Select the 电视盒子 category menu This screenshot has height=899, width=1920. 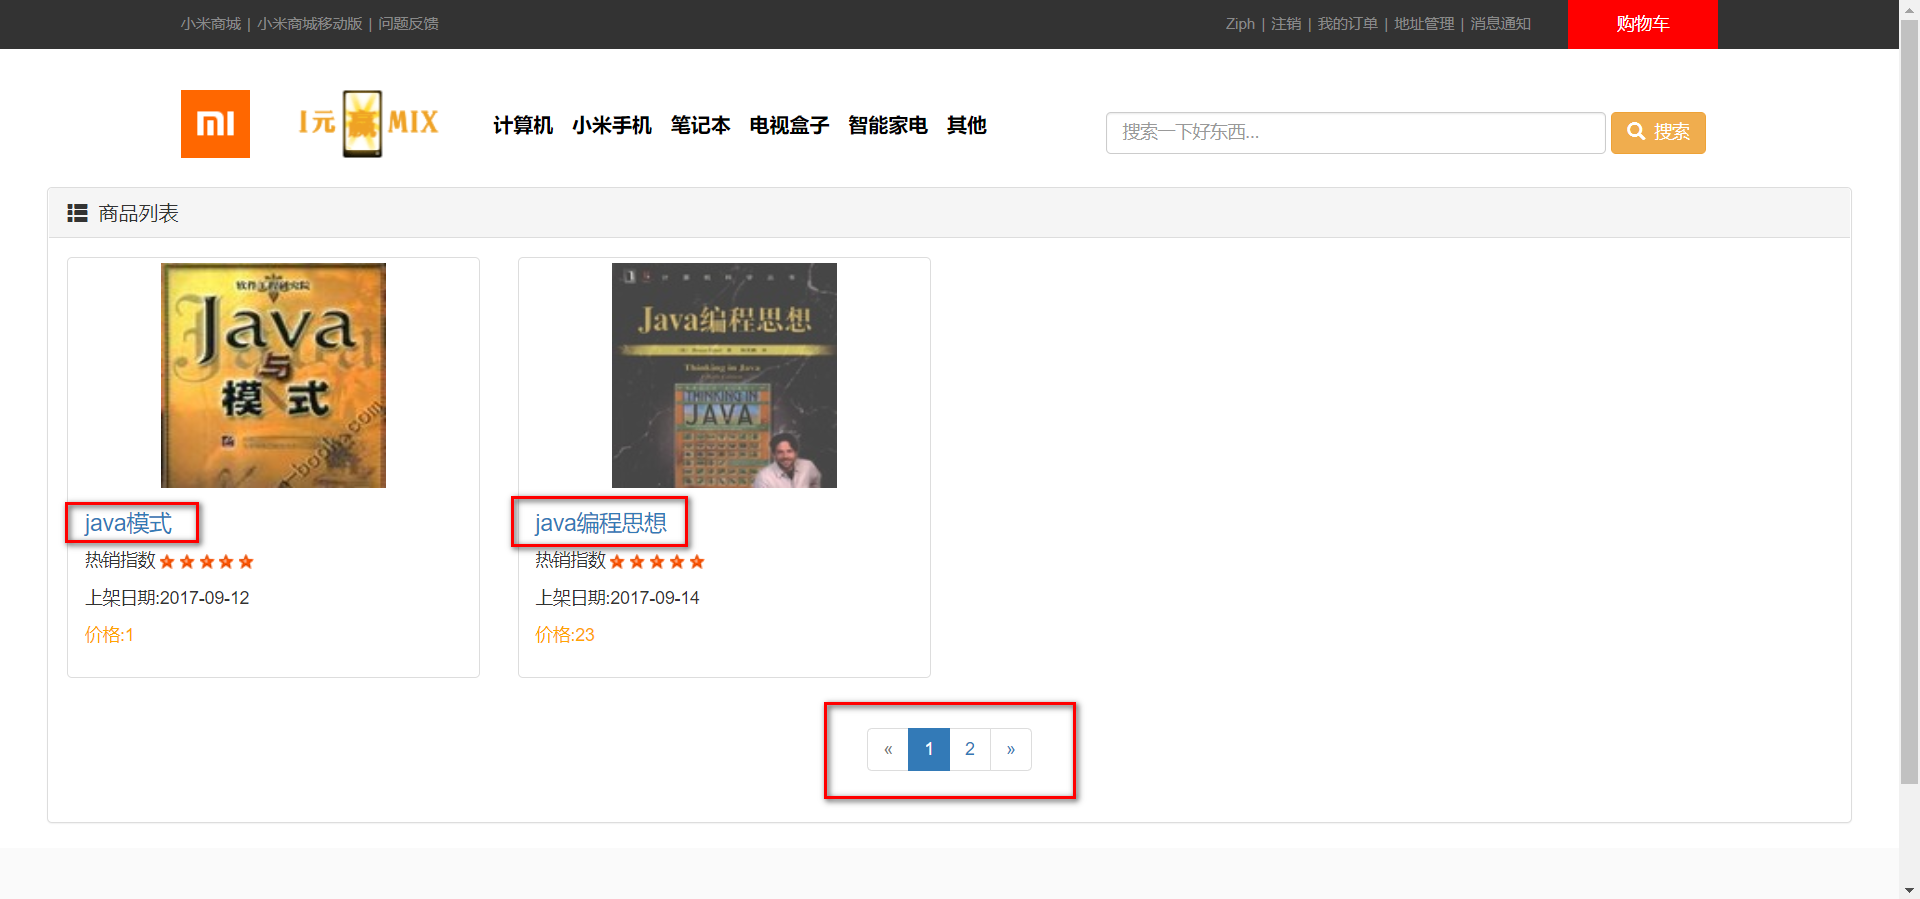tap(789, 125)
